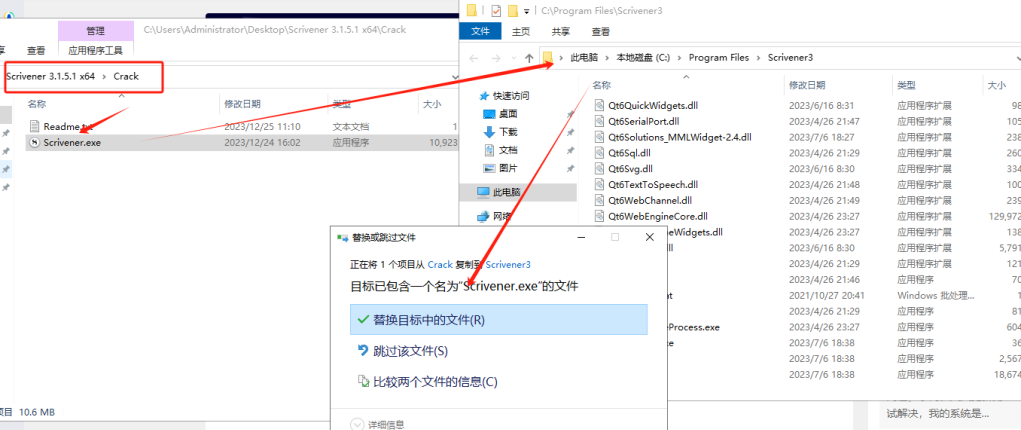
Task: Click the Qt6Sql.dll file icon
Action: click(598, 153)
